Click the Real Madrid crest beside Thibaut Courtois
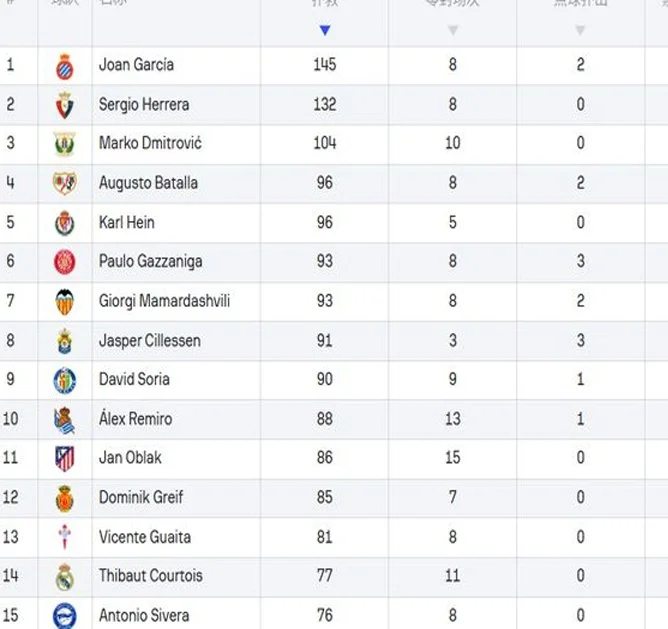The image size is (668, 629). tap(65, 577)
